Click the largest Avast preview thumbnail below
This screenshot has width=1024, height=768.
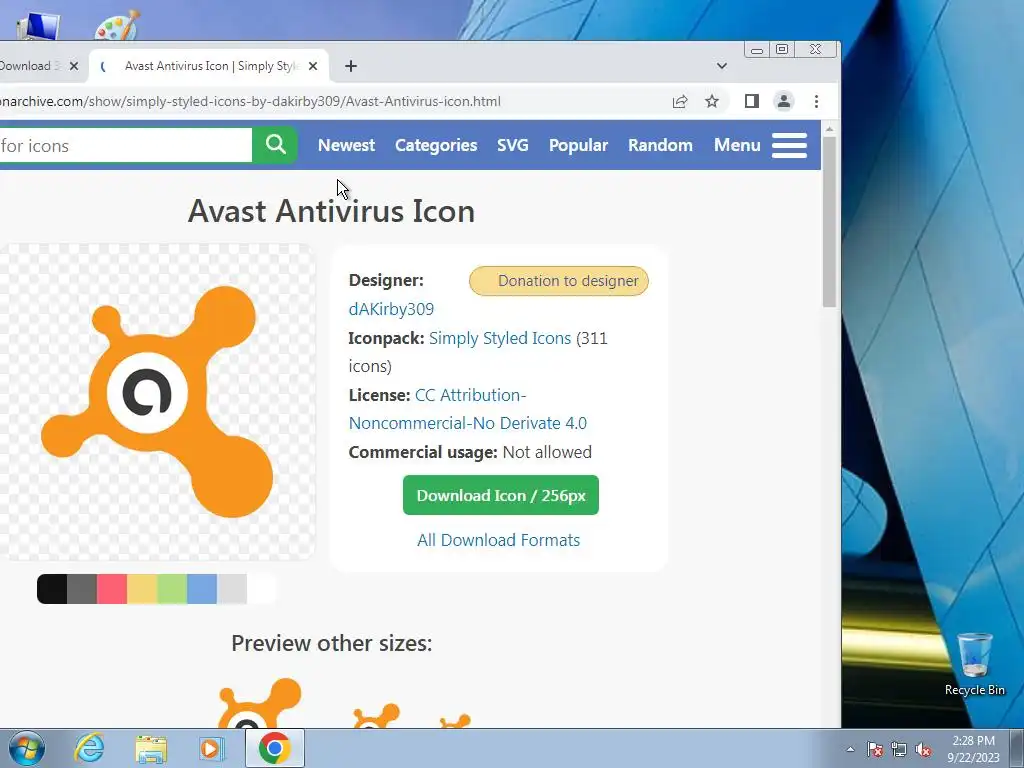click(x=259, y=703)
